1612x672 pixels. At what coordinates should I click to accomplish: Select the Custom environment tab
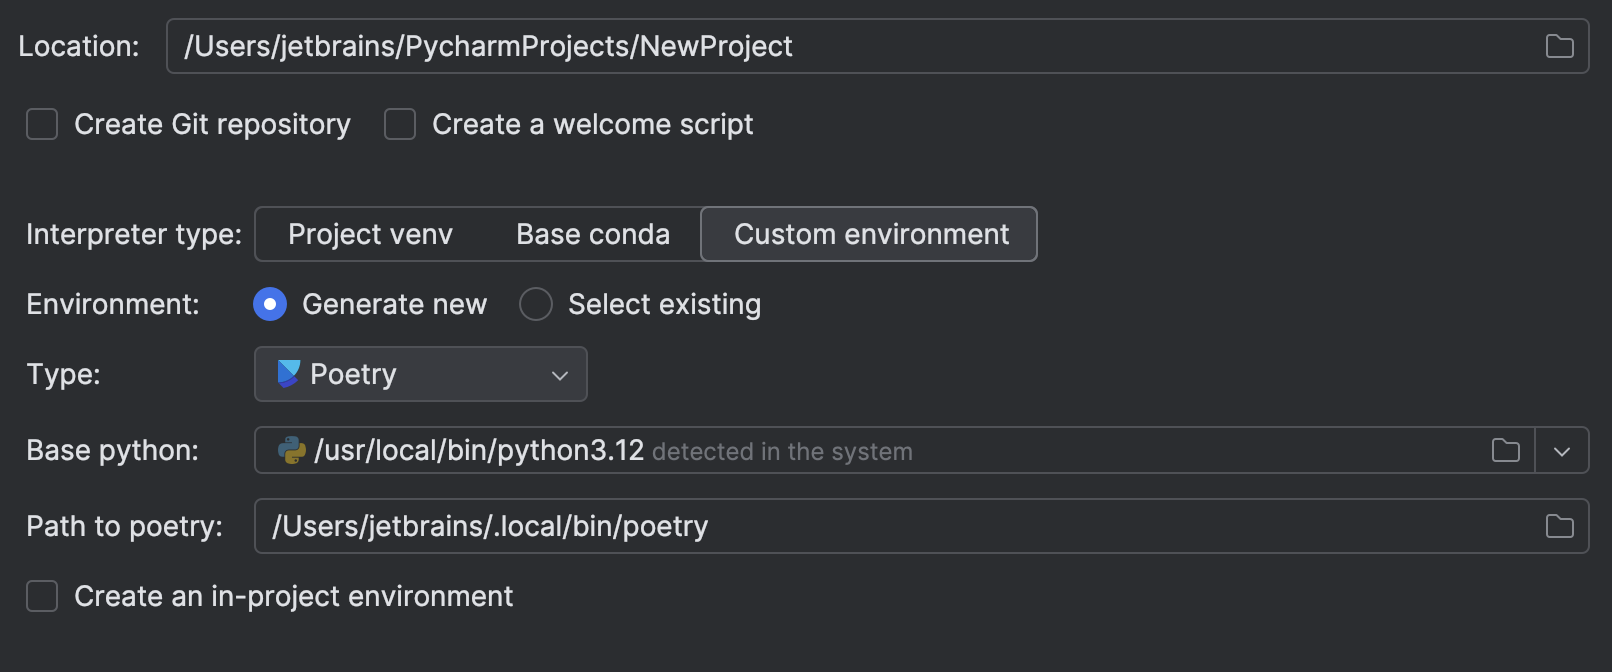tap(870, 234)
